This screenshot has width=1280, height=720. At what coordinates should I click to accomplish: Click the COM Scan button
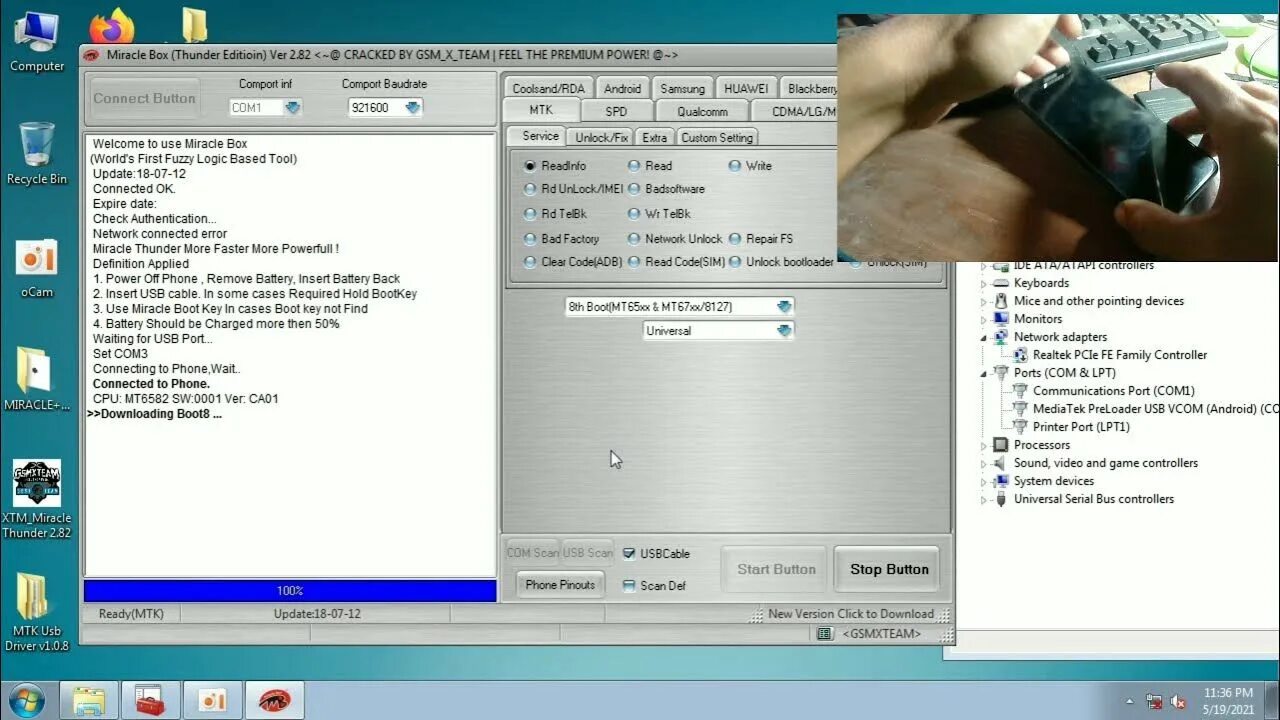coord(533,553)
